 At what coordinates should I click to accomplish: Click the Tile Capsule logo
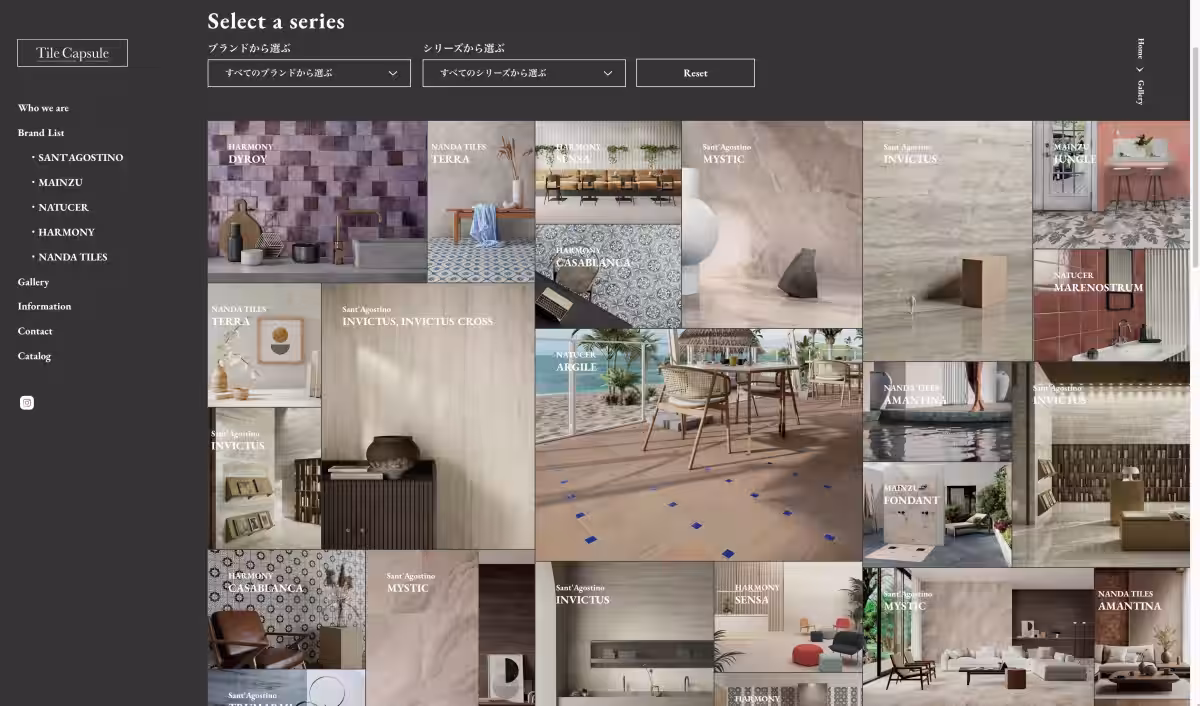click(72, 53)
